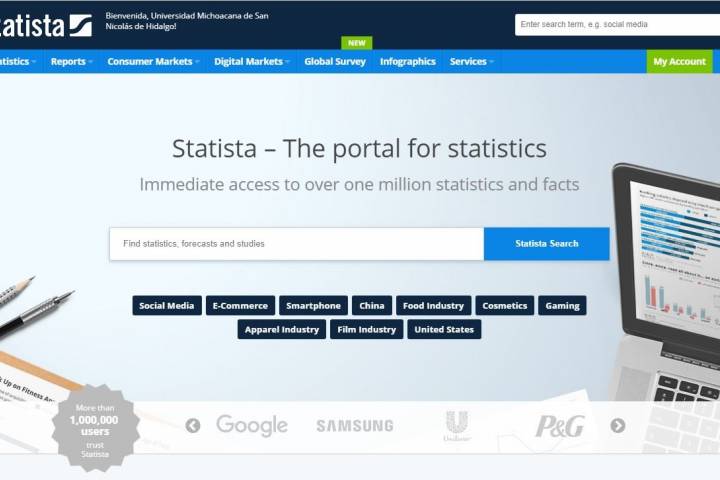Expand the Consumer Markets dropdown menu

[153, 62]
